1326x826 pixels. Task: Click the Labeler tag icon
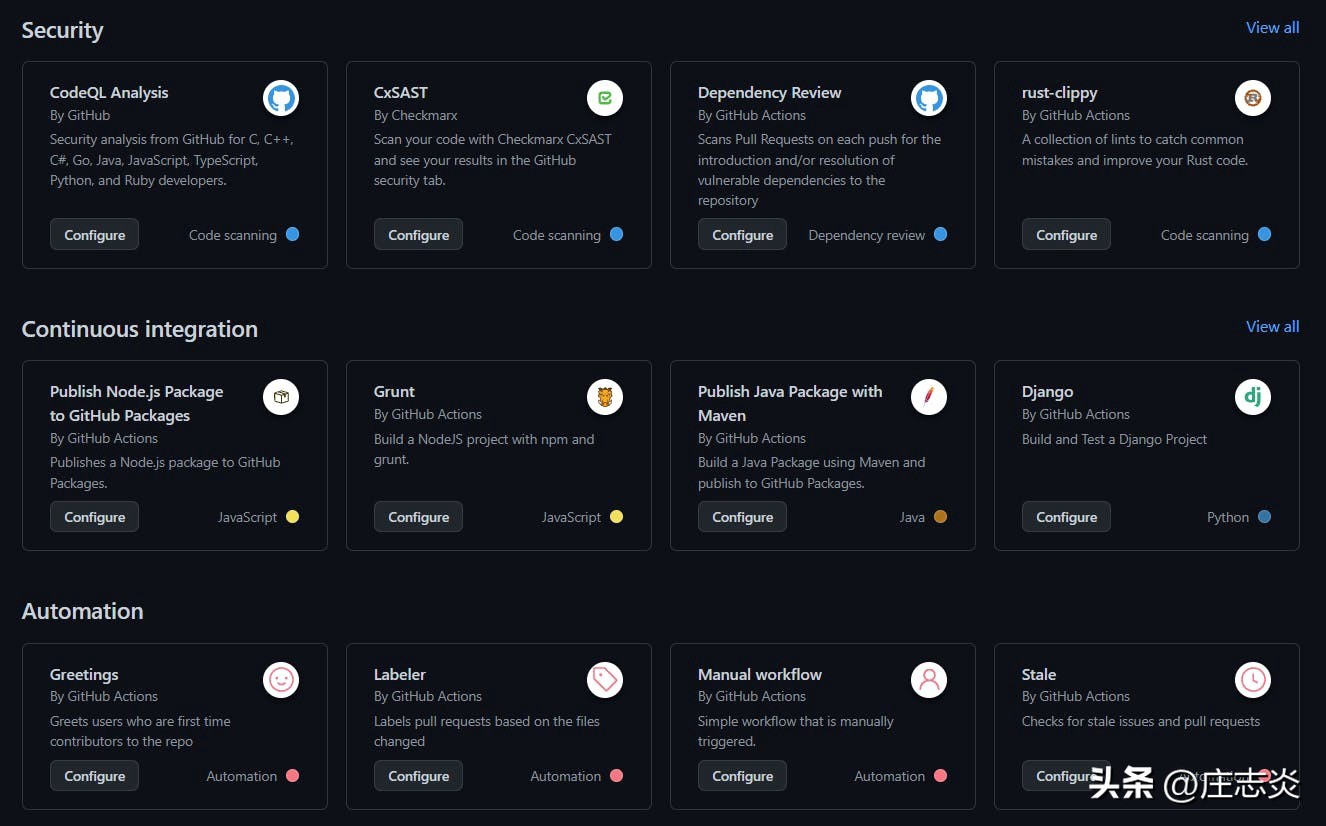(605, 680)
